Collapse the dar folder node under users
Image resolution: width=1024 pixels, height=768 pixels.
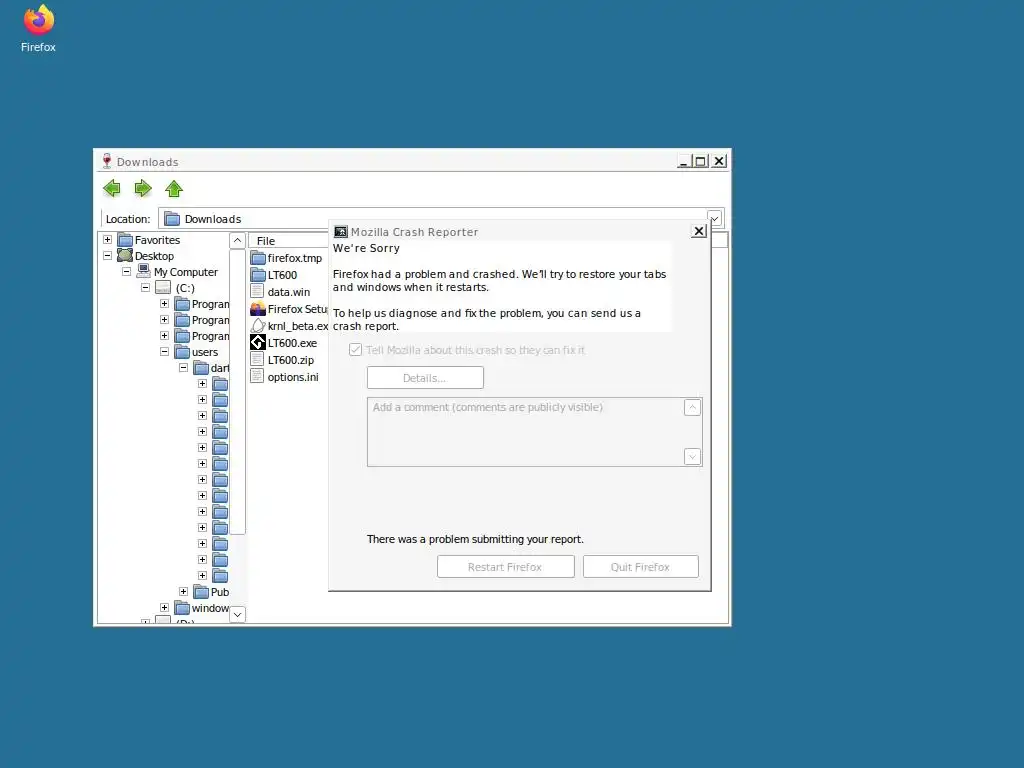pyautogui.click(x=184, y=368)
